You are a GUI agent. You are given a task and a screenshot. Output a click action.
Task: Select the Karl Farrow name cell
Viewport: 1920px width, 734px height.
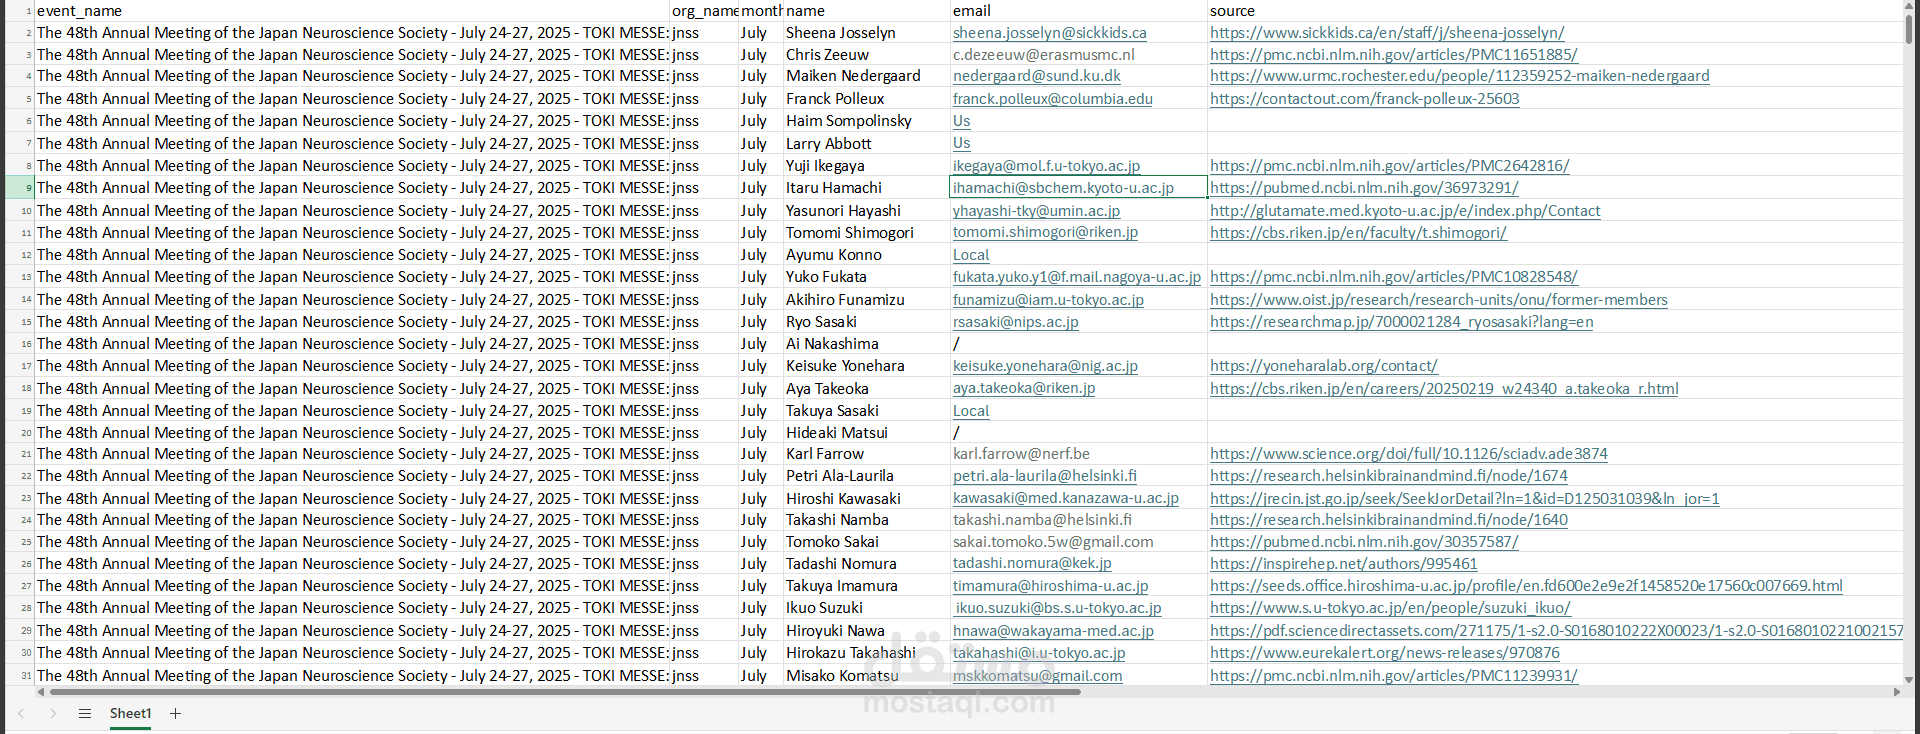(866, 454)
